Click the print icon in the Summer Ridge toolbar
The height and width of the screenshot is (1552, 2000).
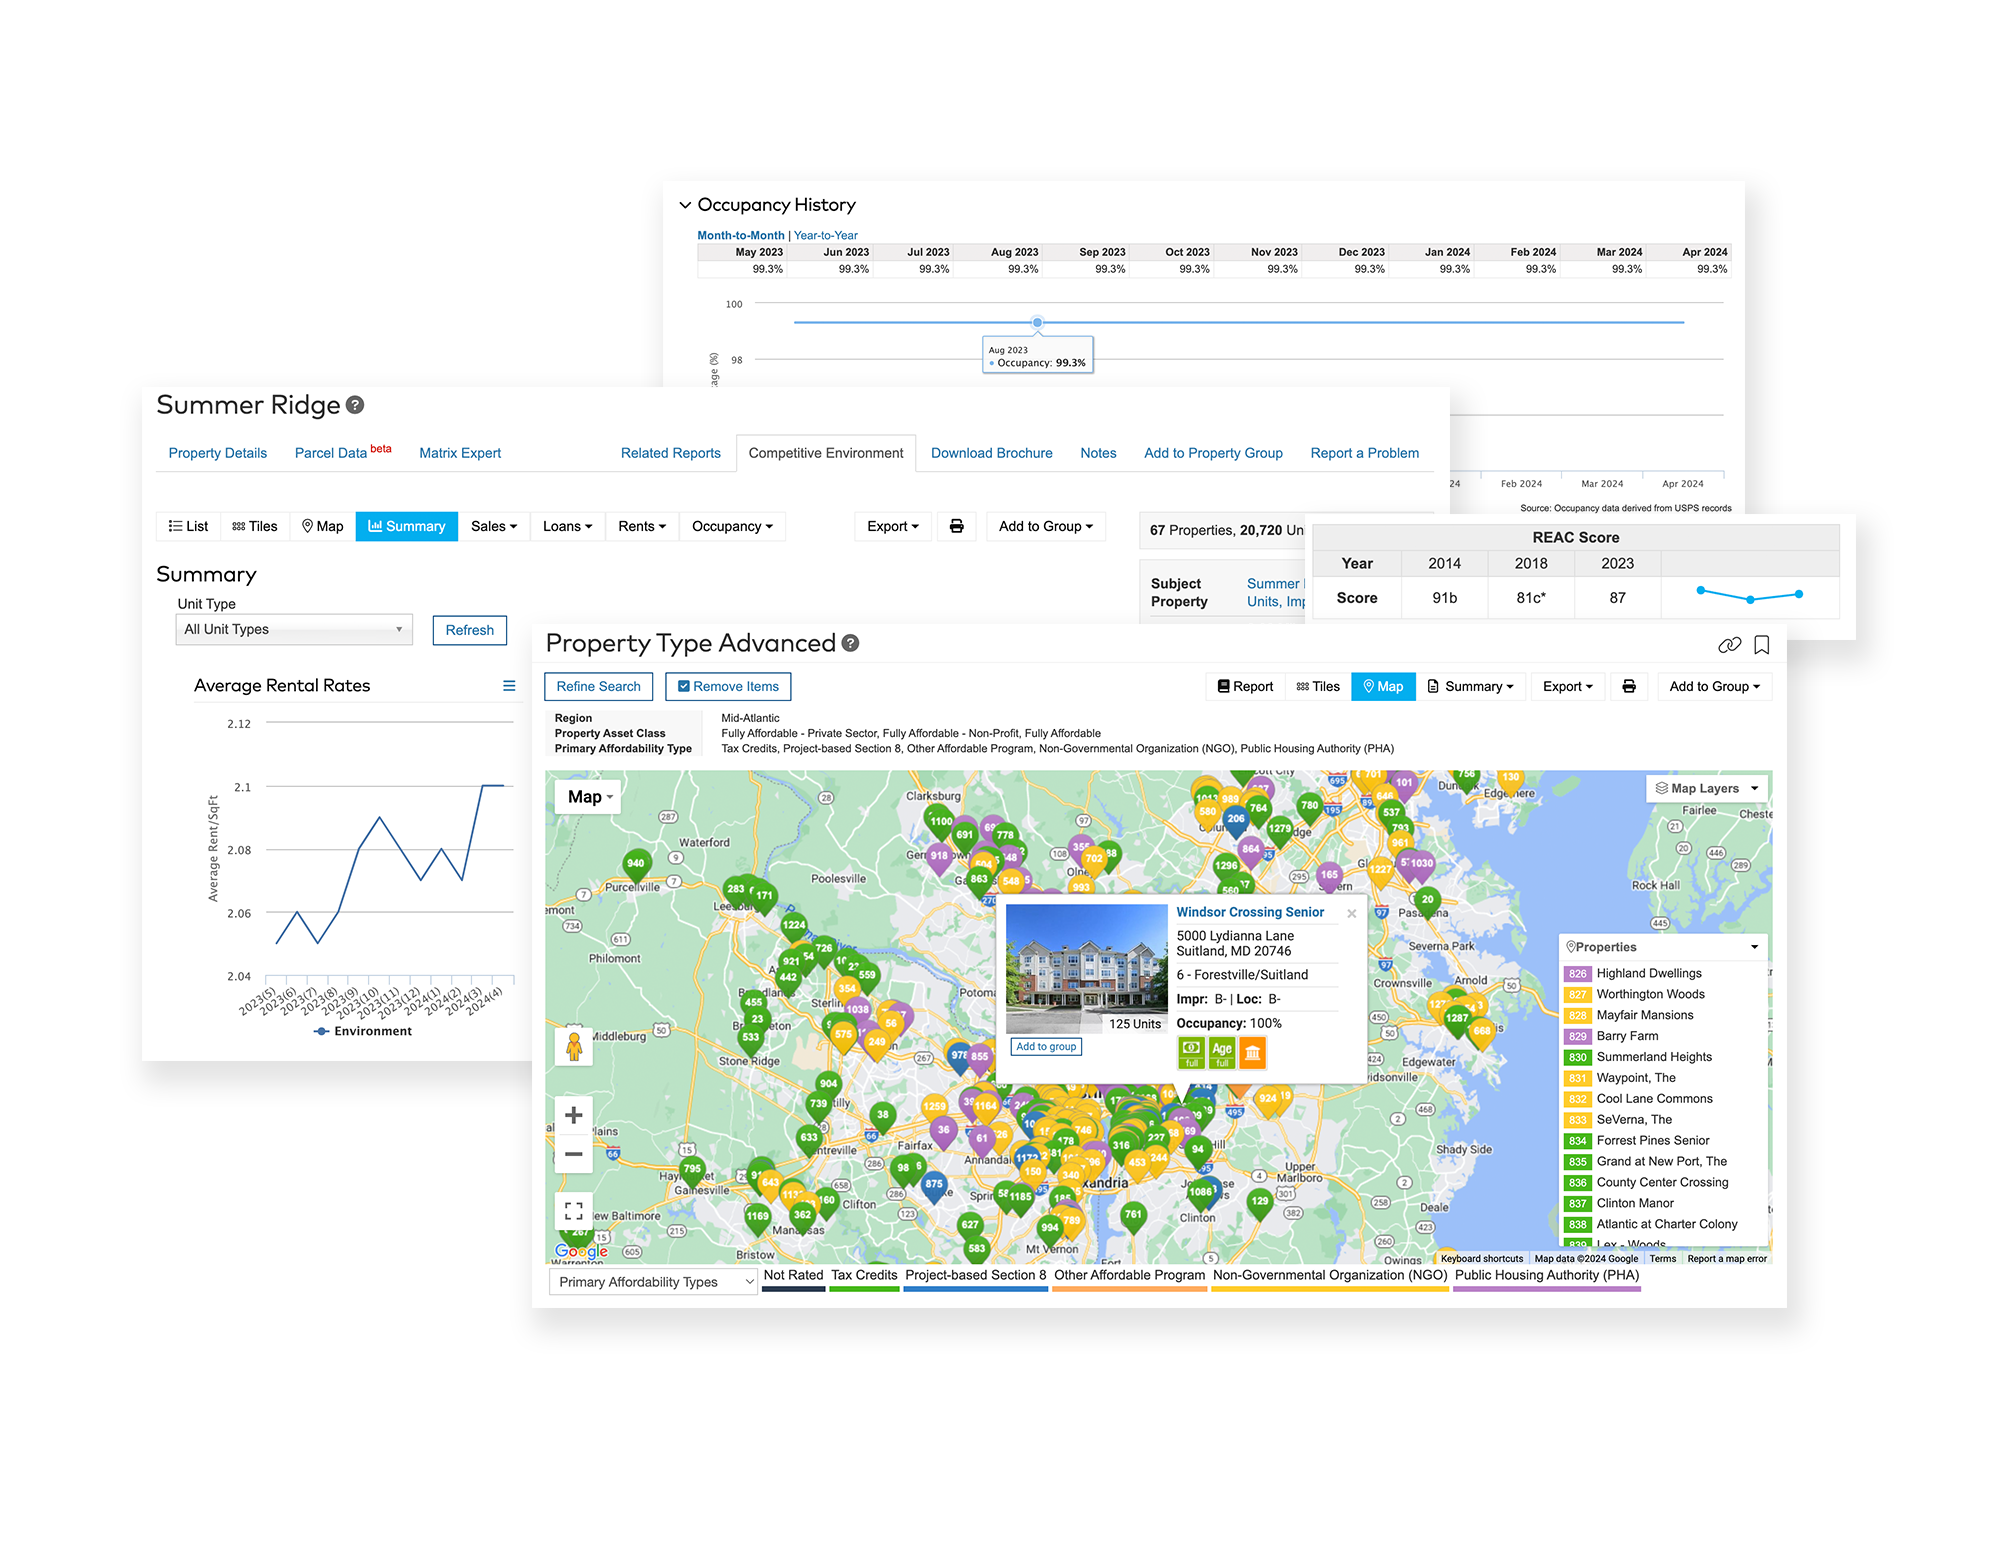957,526
